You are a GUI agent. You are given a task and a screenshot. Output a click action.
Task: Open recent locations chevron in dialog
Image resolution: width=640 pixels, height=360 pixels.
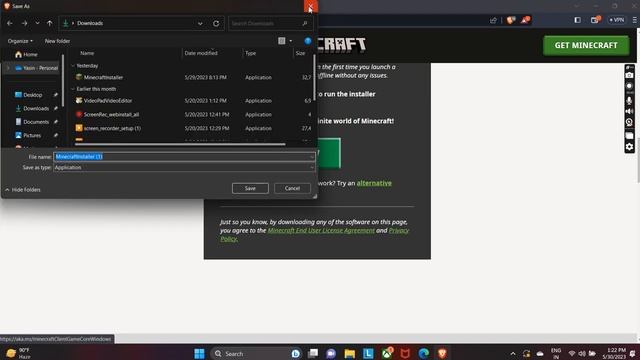coord(37,23)
